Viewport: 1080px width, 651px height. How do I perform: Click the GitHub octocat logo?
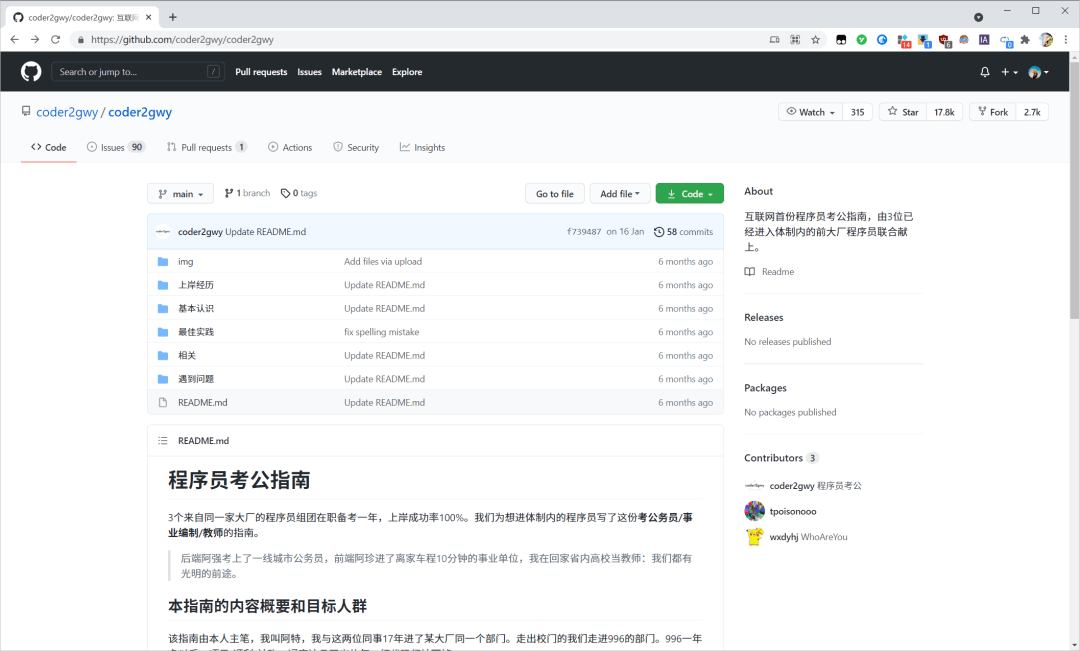pos(31,72)
